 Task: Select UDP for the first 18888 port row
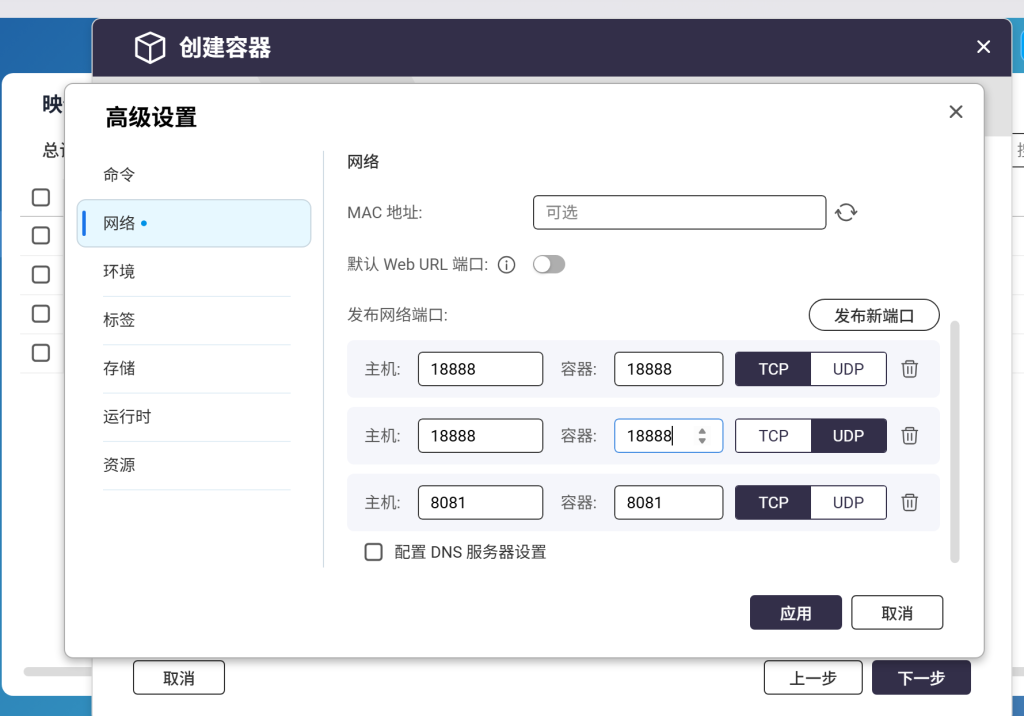tap(848, 369)
